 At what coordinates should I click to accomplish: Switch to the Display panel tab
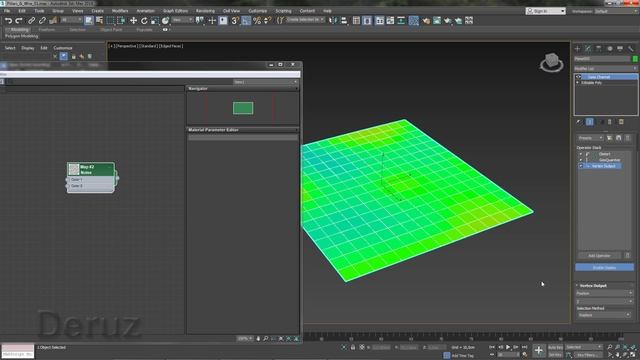click(x=620, y=49)
